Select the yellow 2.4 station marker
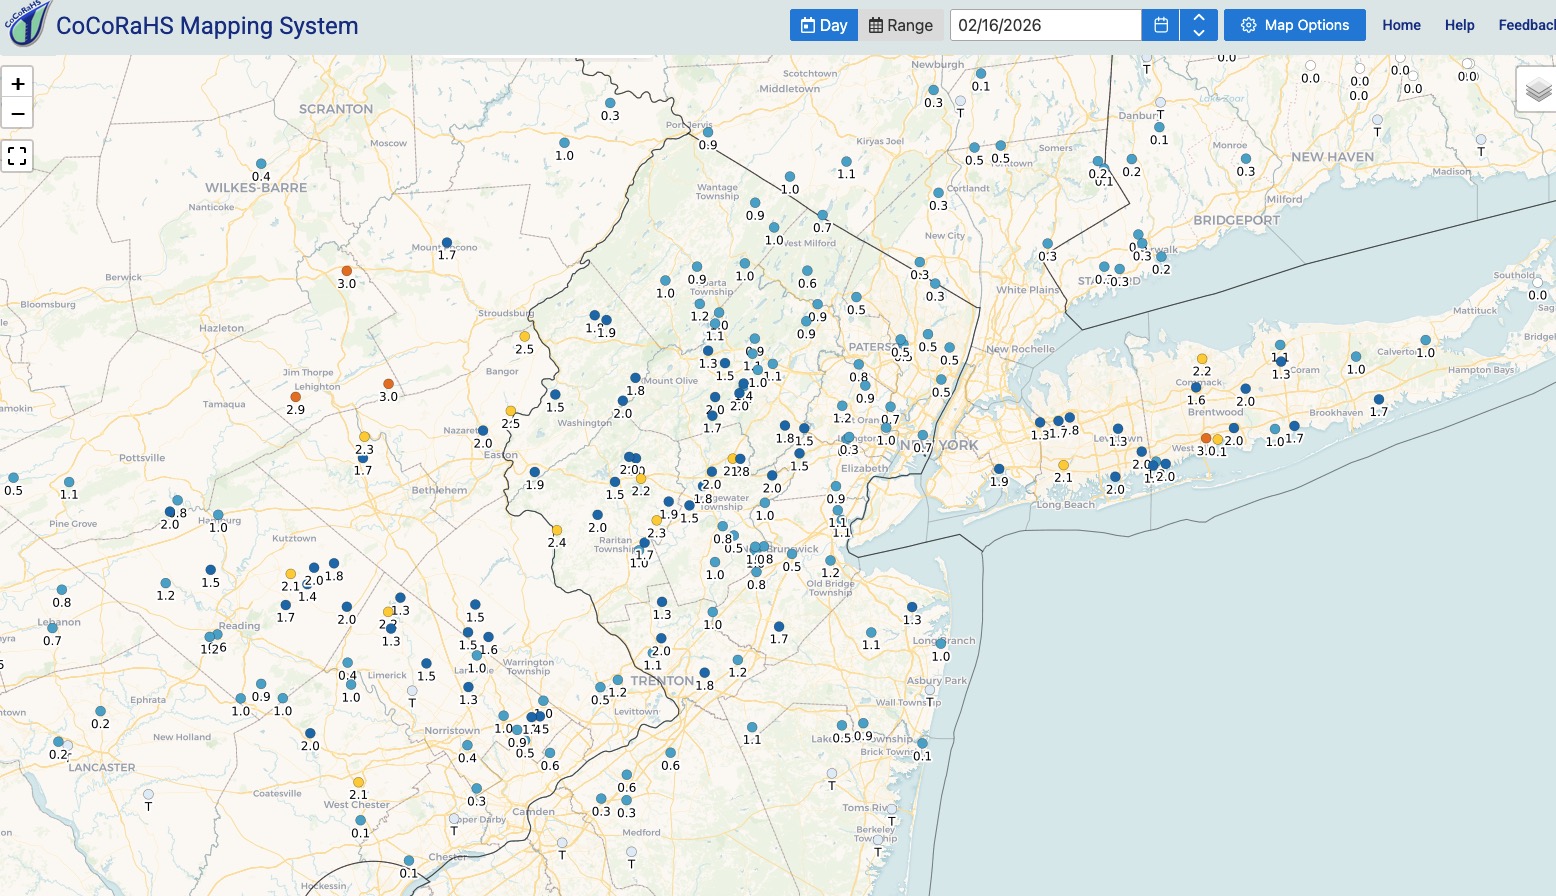 pyautogui.click(x=557, y=530)
